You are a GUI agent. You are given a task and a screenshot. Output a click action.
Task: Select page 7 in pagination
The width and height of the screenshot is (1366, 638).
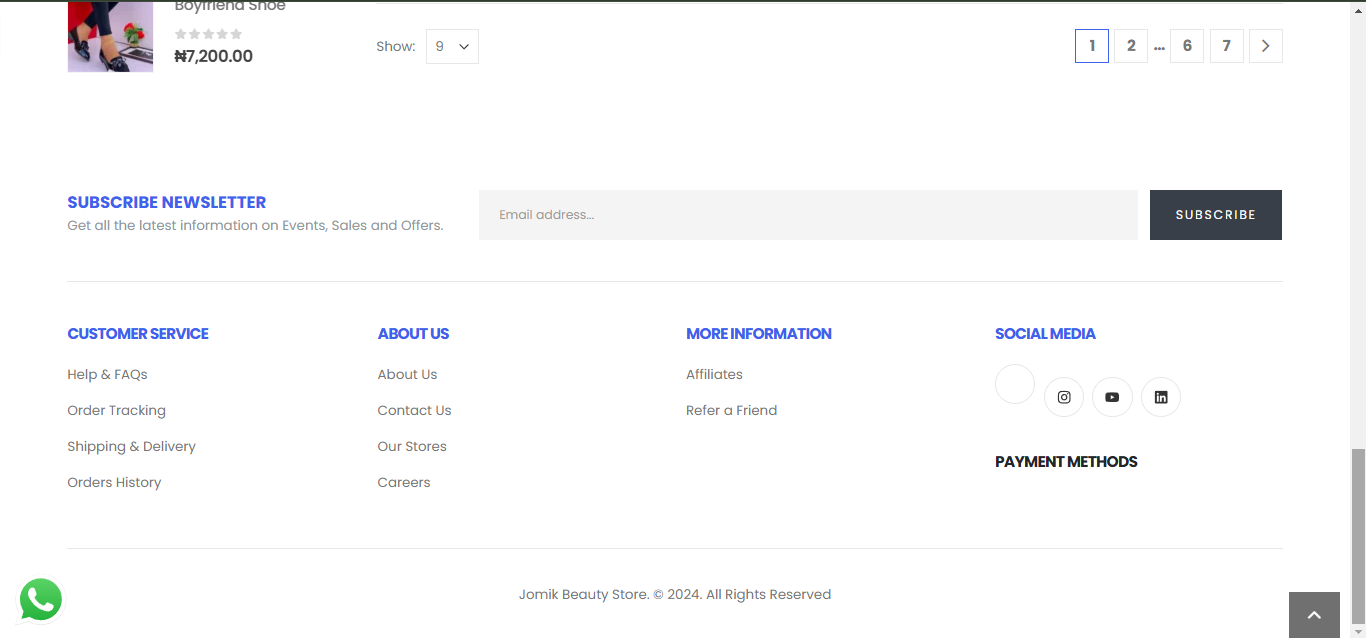(x=1227, y=46)
